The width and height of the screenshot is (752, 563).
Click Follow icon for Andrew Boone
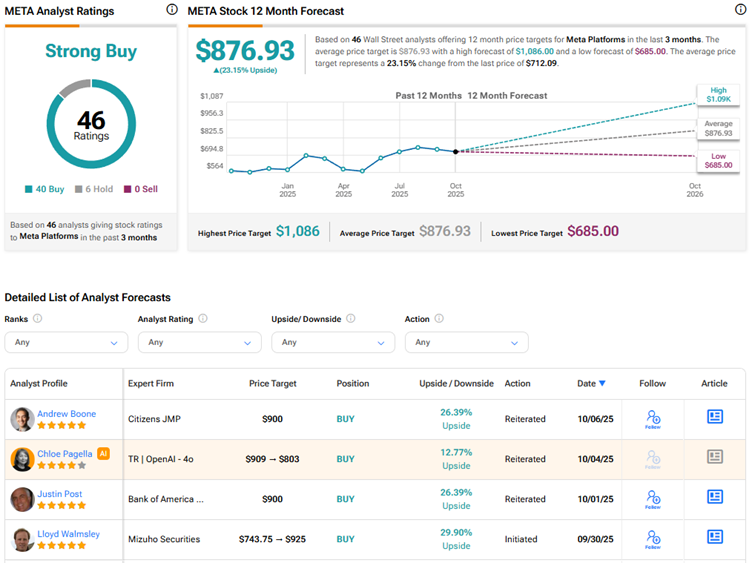(x=653, y=419)
